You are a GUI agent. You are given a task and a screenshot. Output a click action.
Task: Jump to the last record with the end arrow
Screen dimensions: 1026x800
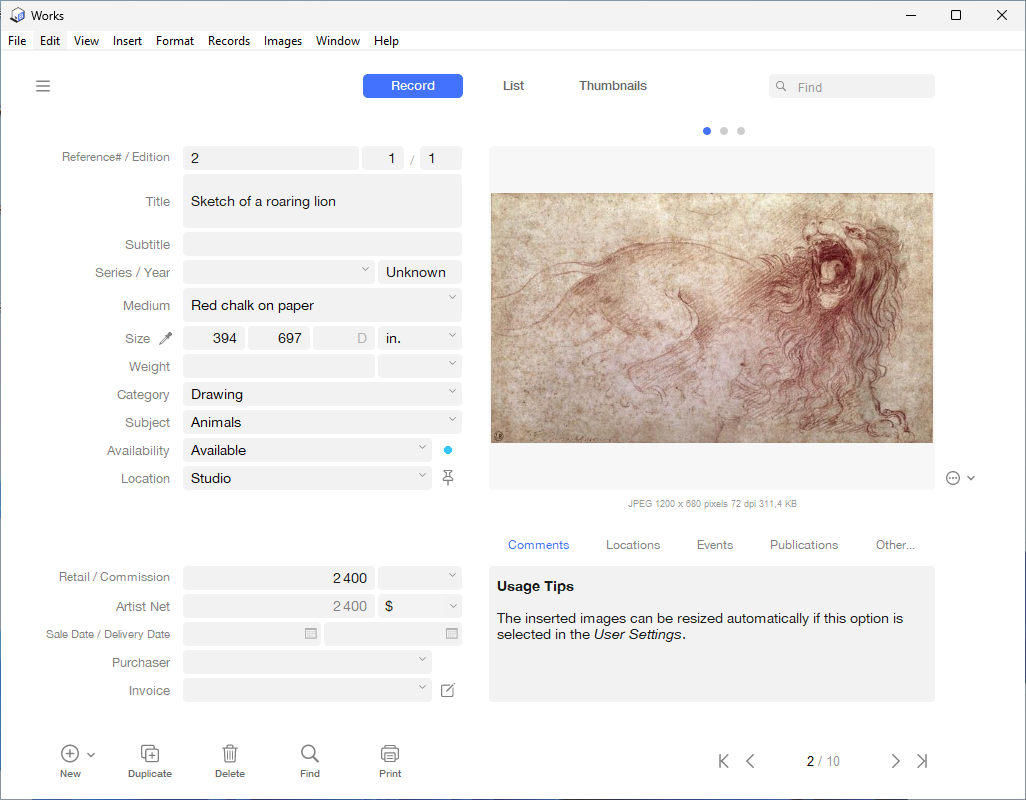pyautogui.click(x=922, y=760)
